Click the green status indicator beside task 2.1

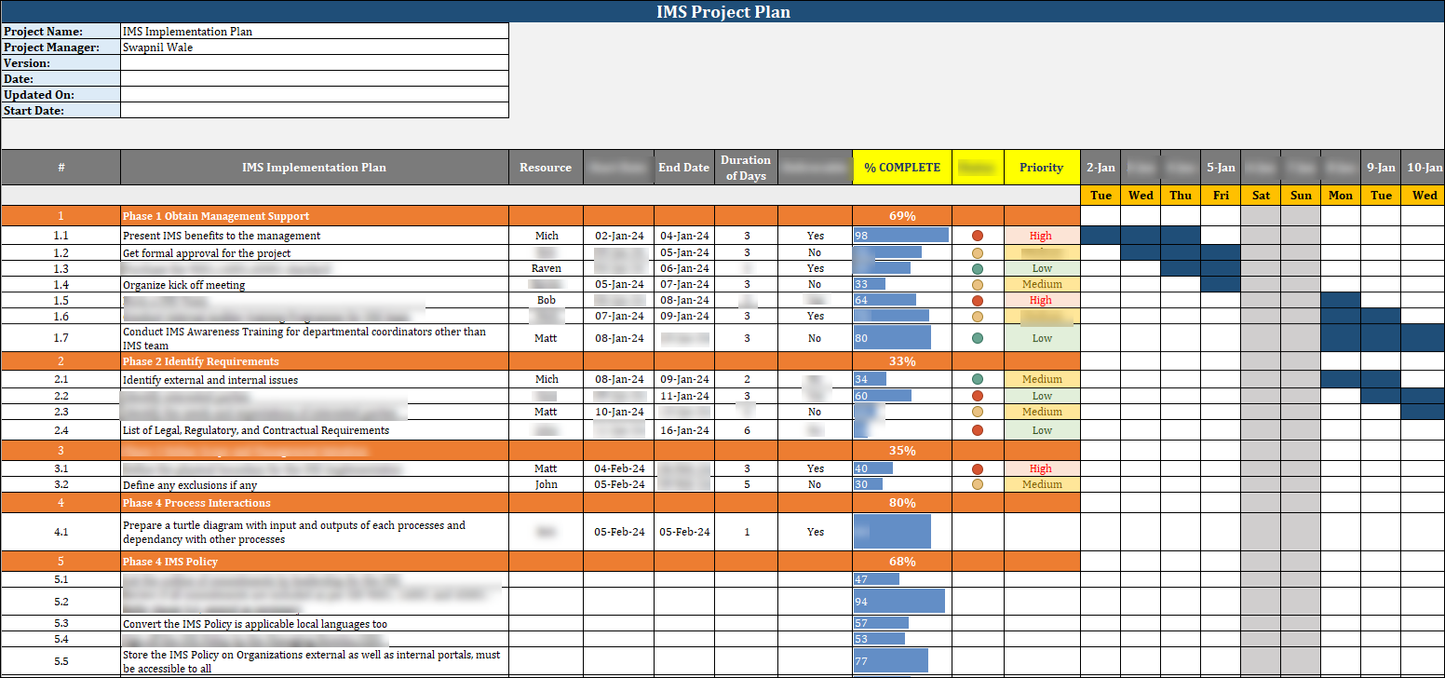coord(977,379)
